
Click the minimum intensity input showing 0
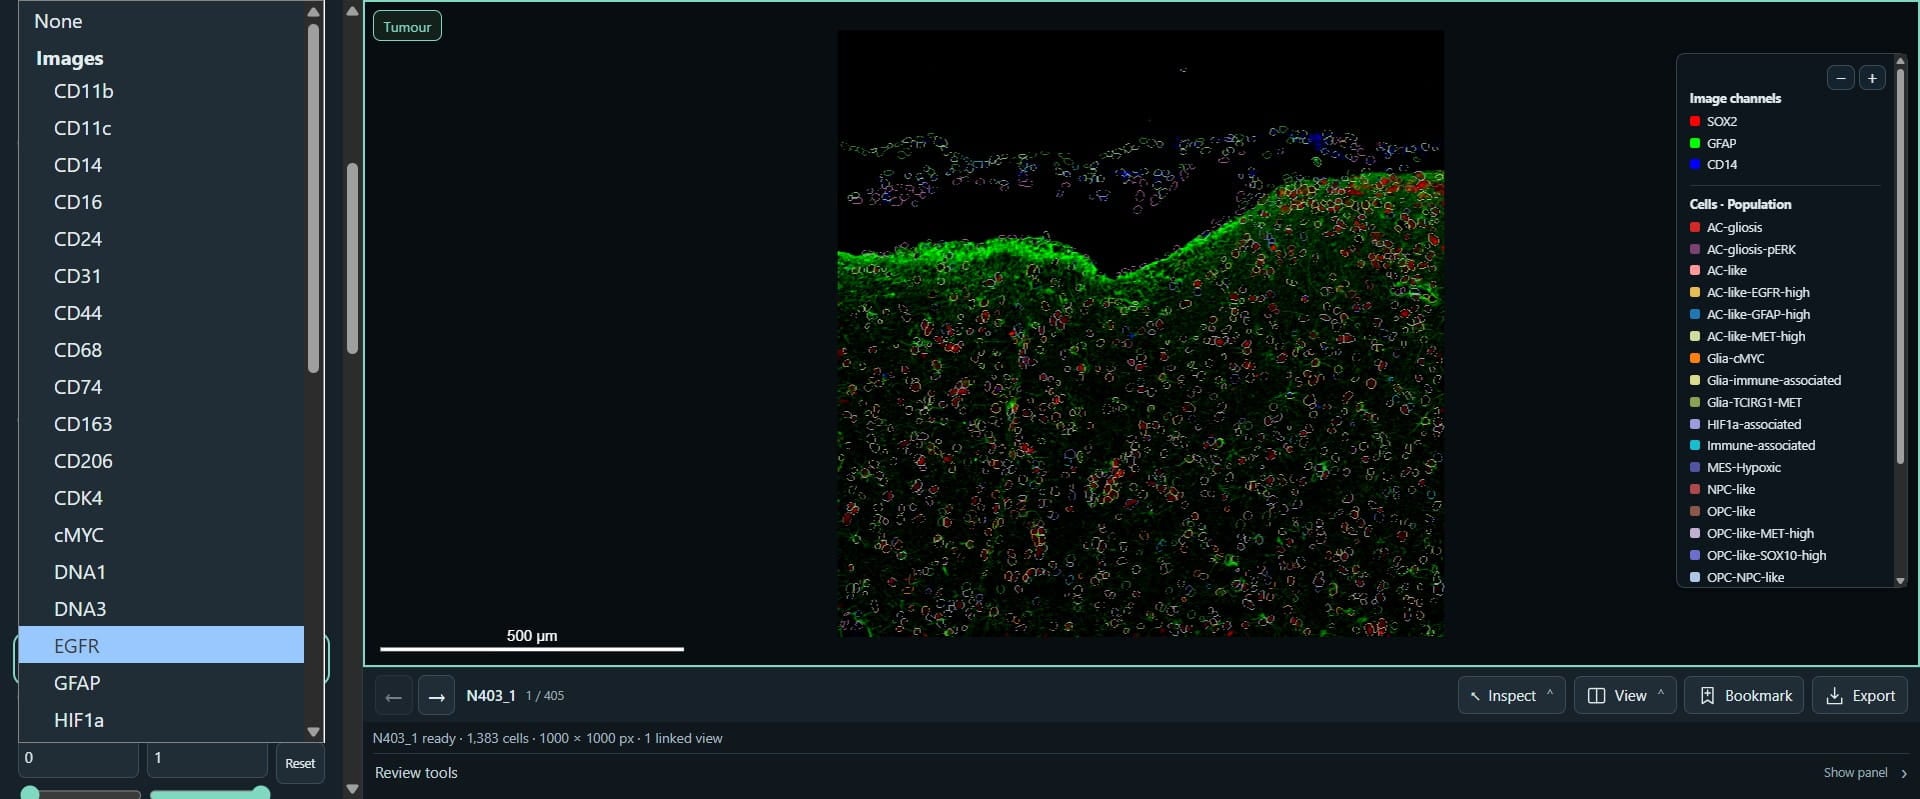point(78,759)
